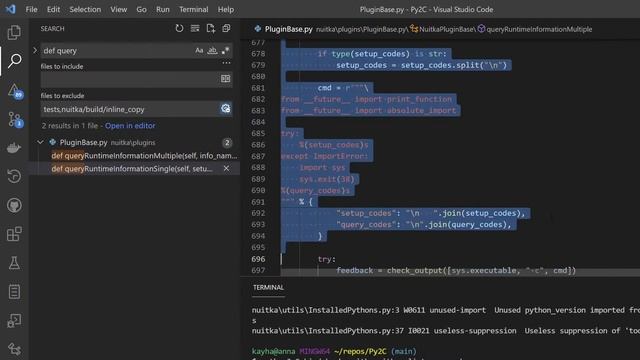
Task: Toggle Use Regular Expression in search
Action: (225, 51)
